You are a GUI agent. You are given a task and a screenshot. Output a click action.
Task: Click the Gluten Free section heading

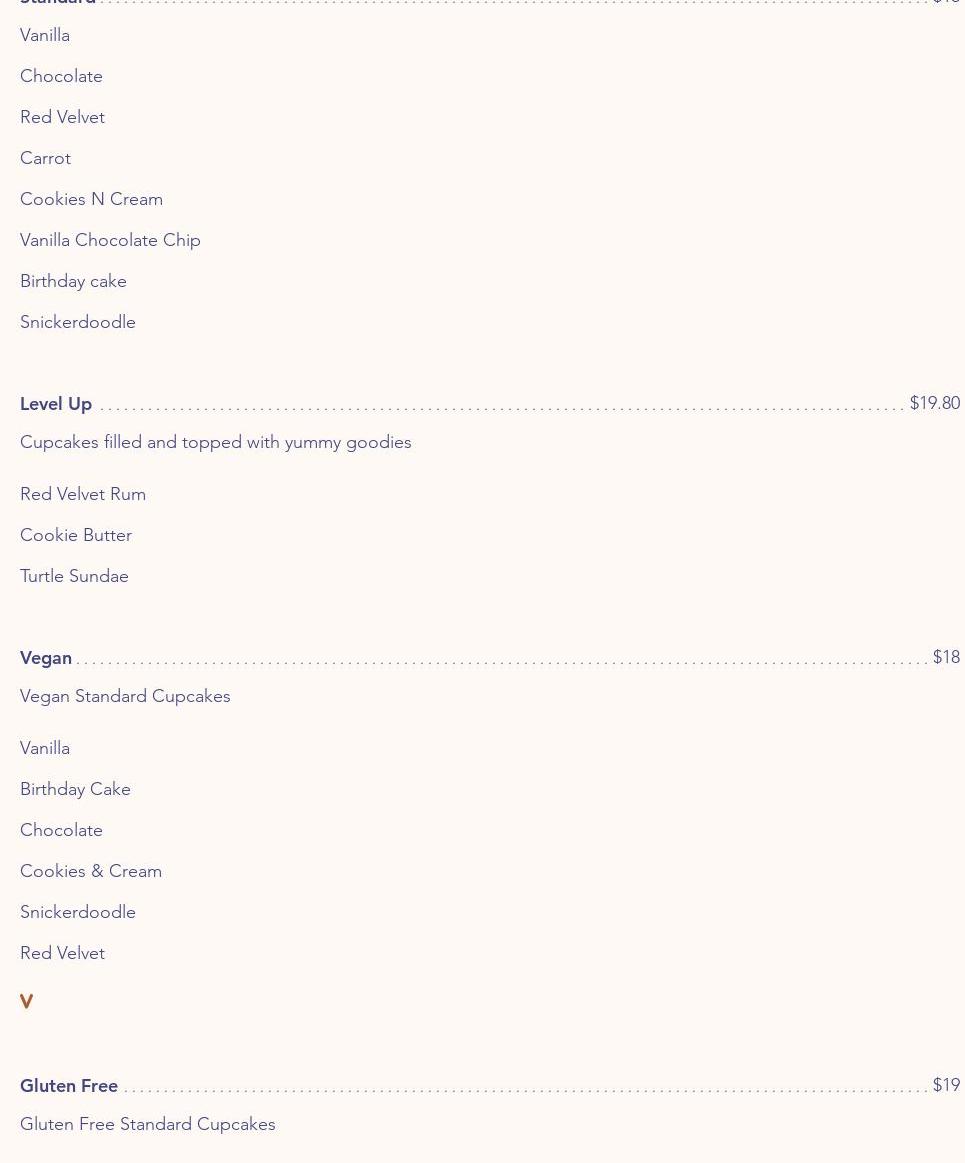click(x=69, y=1085)
